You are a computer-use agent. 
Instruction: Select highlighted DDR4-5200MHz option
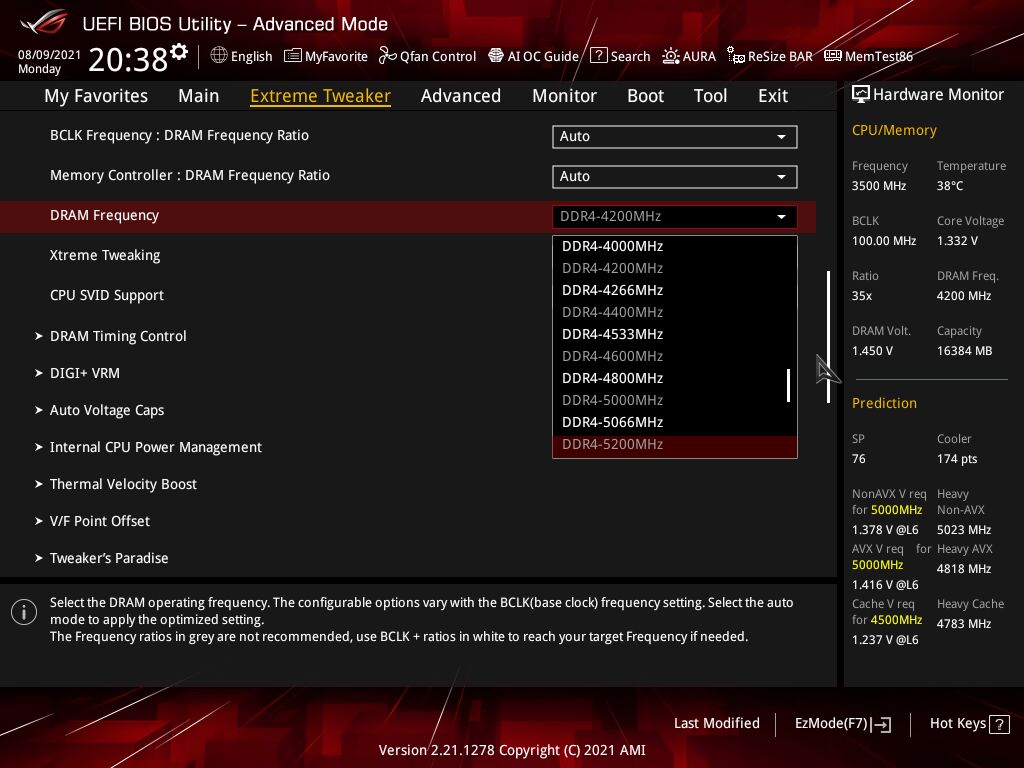pos(675,445)
